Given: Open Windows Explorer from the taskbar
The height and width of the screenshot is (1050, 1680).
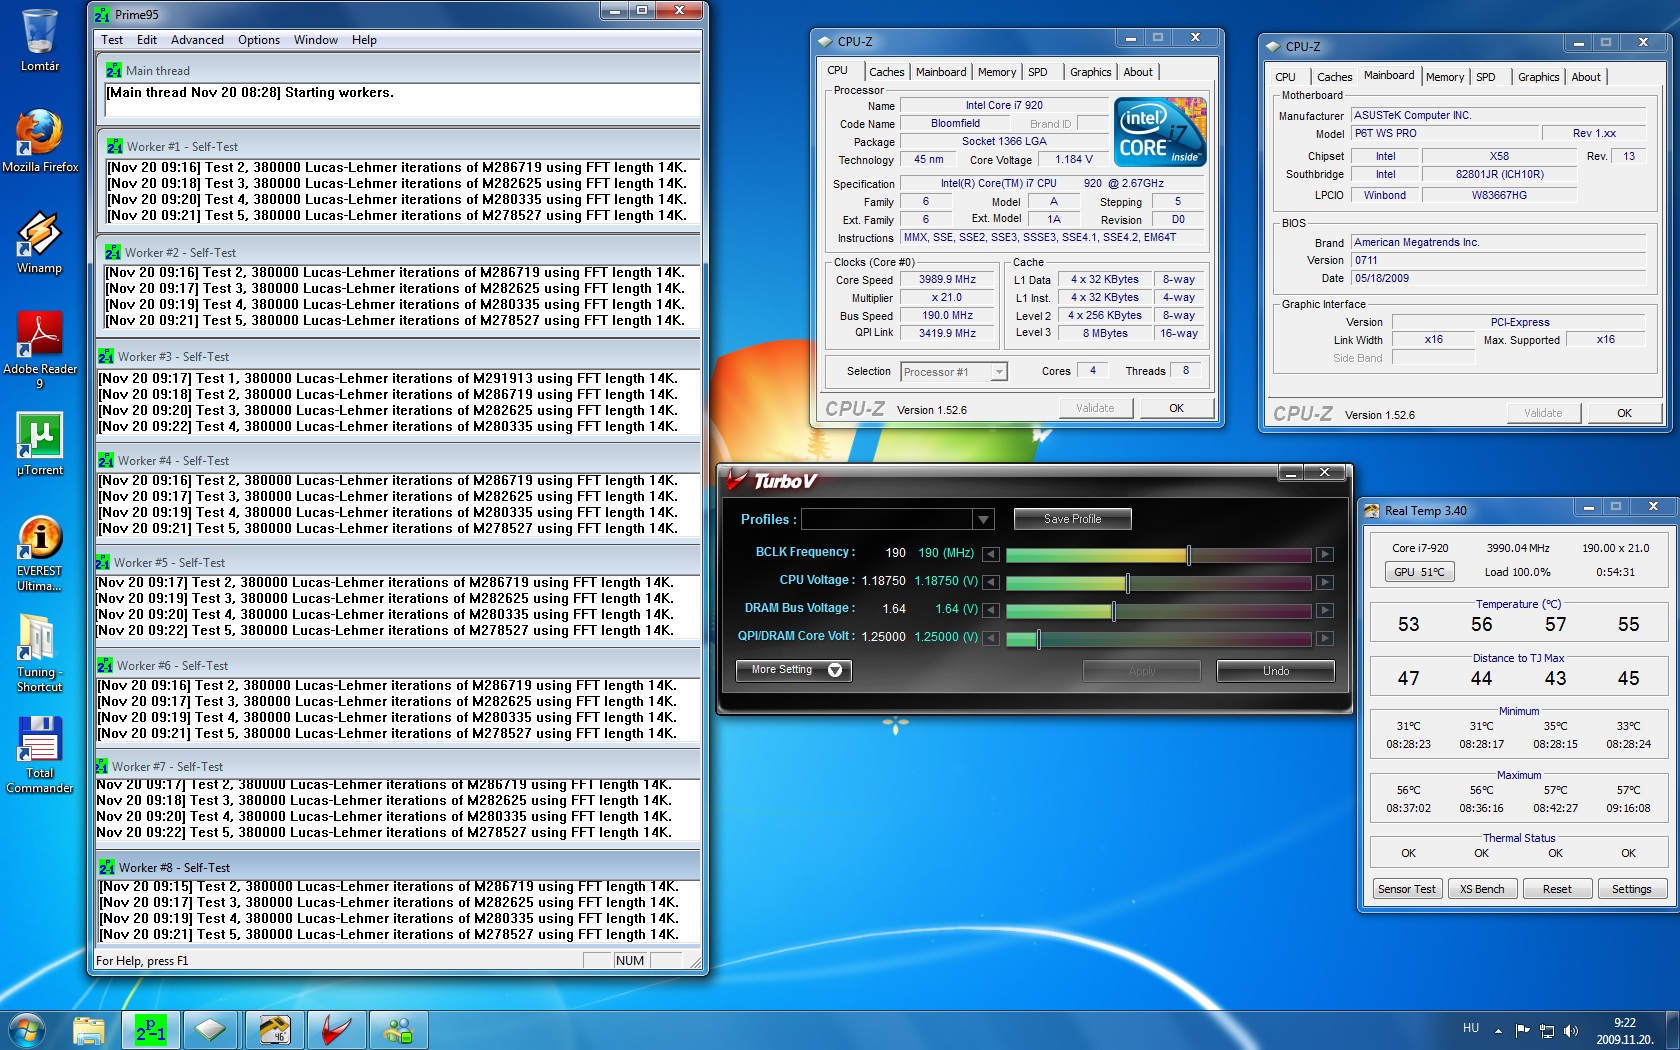Looking at the screenshot, I should [89, 1030].
